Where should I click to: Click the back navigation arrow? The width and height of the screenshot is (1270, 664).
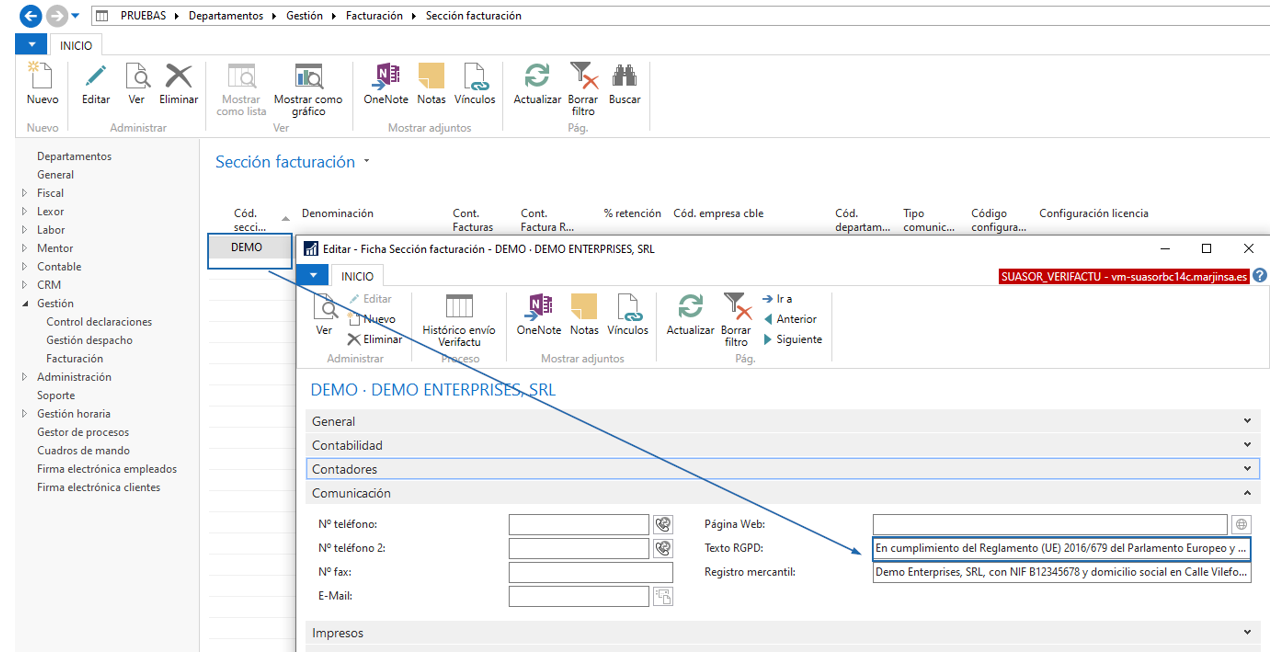[x=31, y=16]
